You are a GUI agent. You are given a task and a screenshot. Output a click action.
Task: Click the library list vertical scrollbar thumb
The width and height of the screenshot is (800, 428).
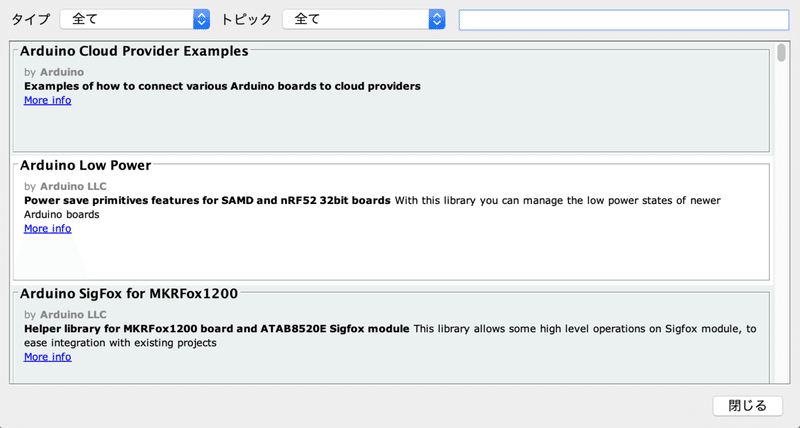782,53
